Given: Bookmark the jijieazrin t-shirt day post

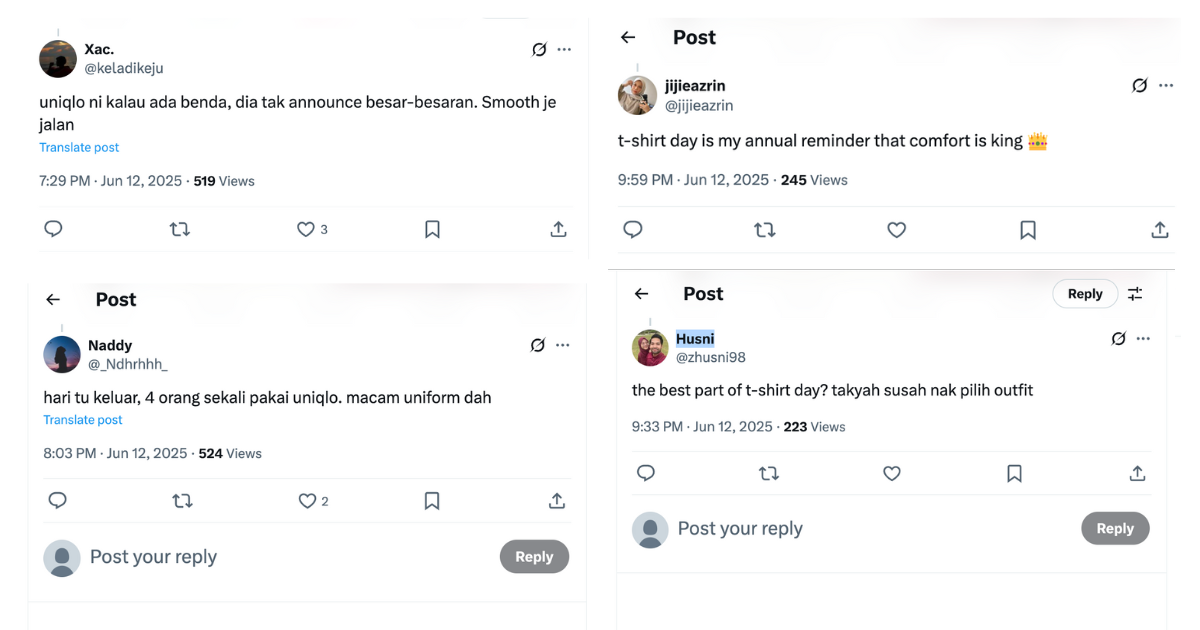Looking at the screenshot, I should (1027, 230).
